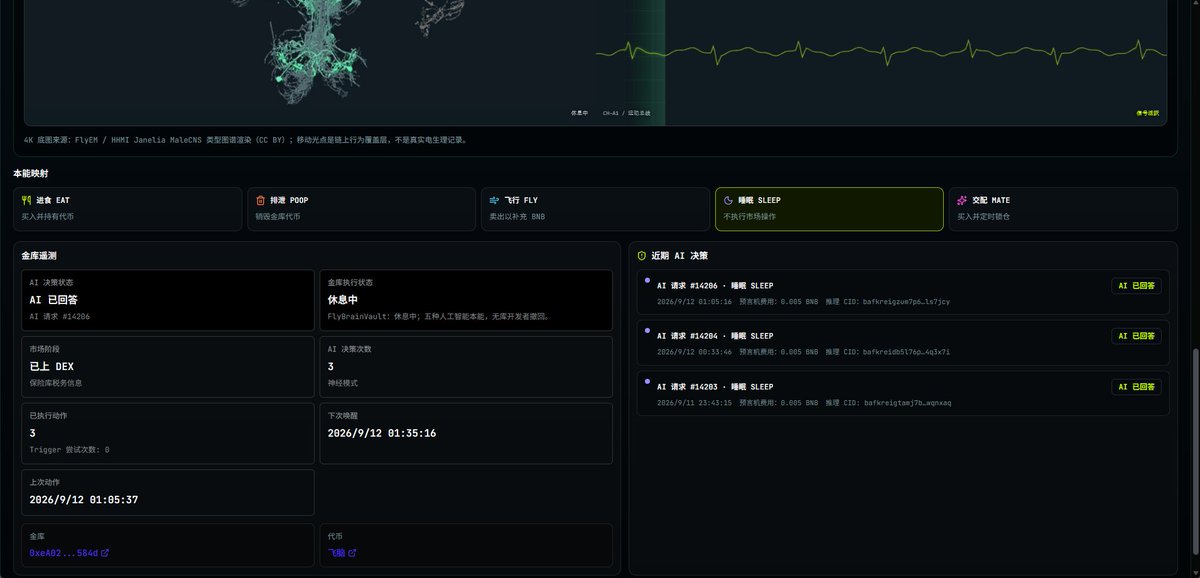Select the 交配 MATE instinct card
1200x578 pixels.
click(1063, 209)
